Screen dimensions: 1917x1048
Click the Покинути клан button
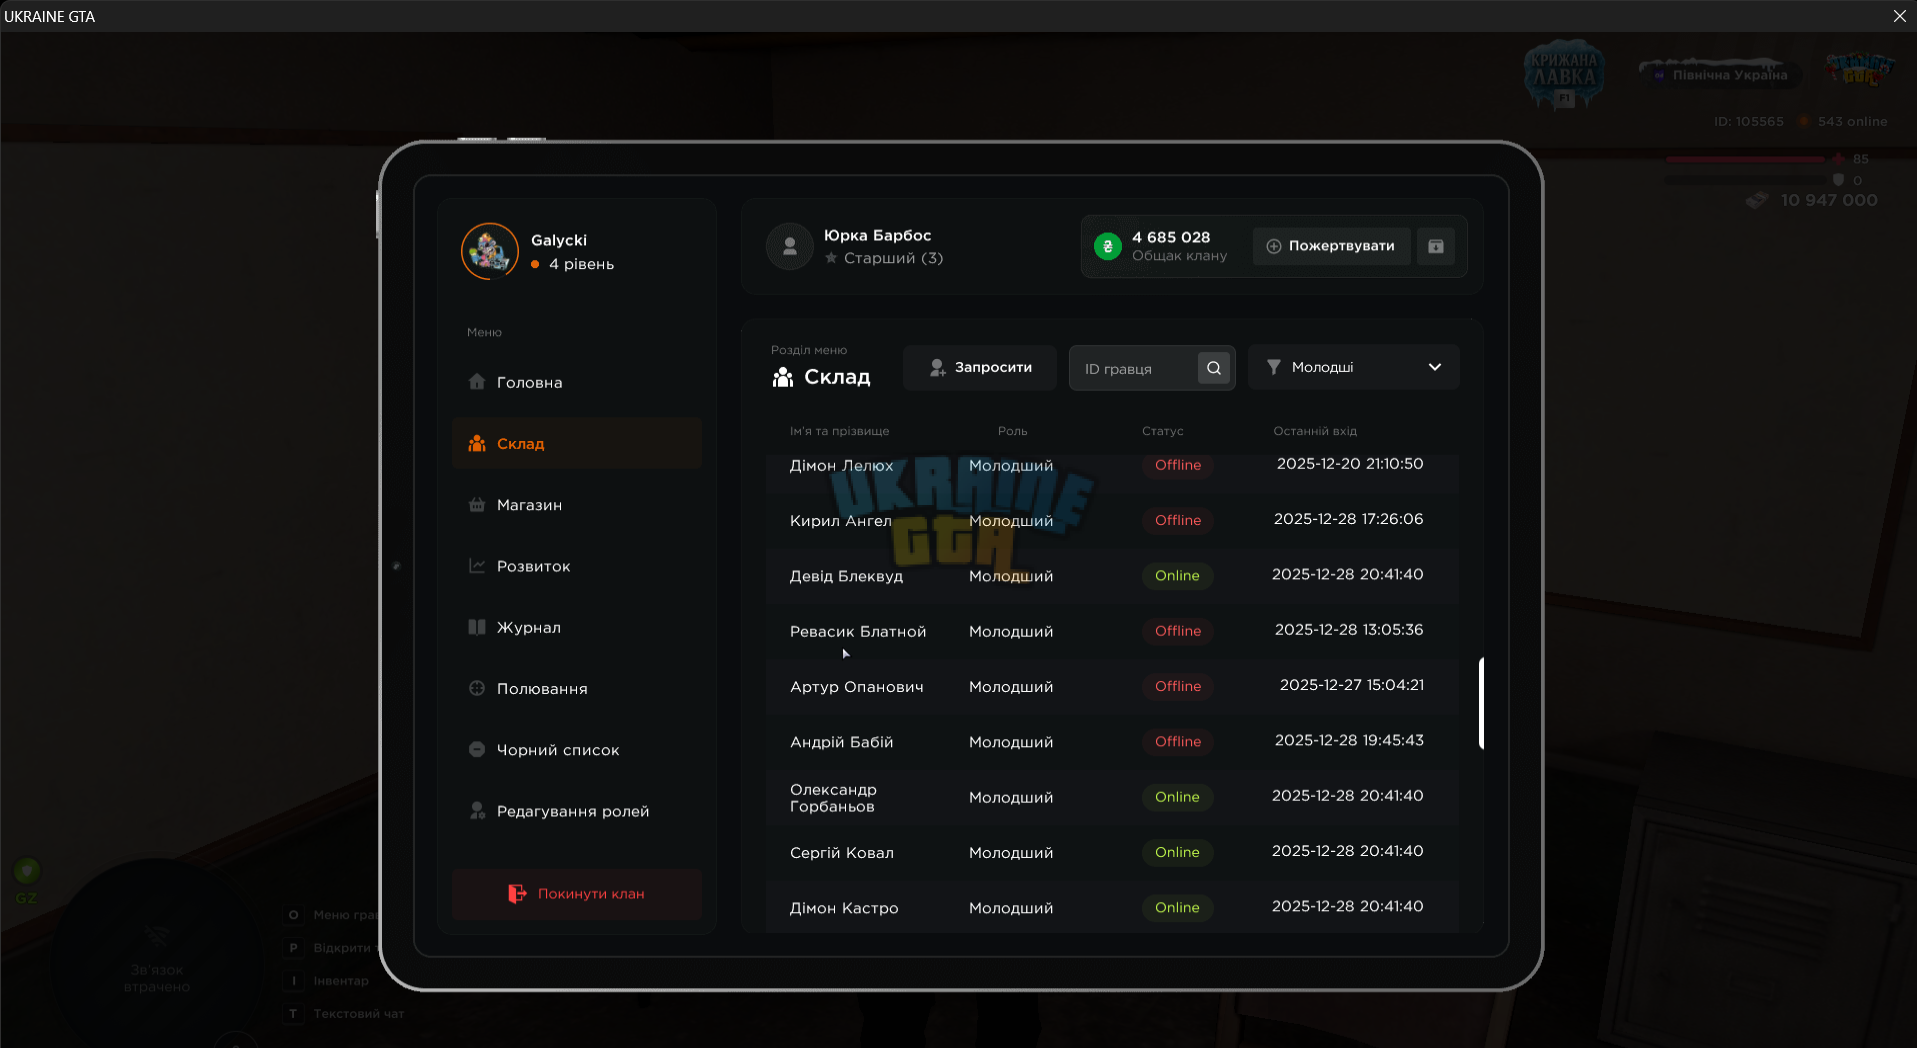tap(576, 894)
